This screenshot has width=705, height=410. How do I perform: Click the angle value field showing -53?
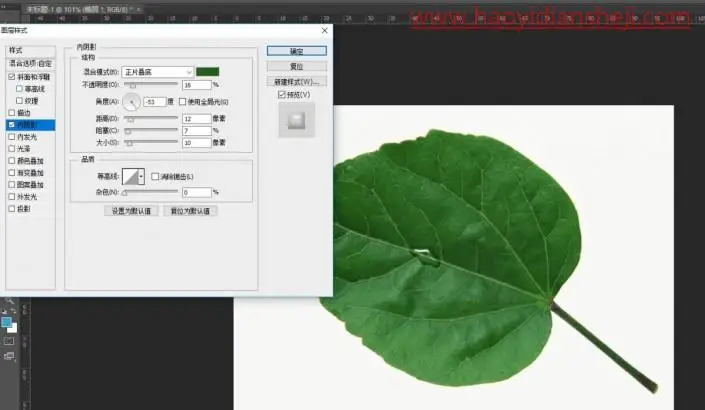(155, 102)
